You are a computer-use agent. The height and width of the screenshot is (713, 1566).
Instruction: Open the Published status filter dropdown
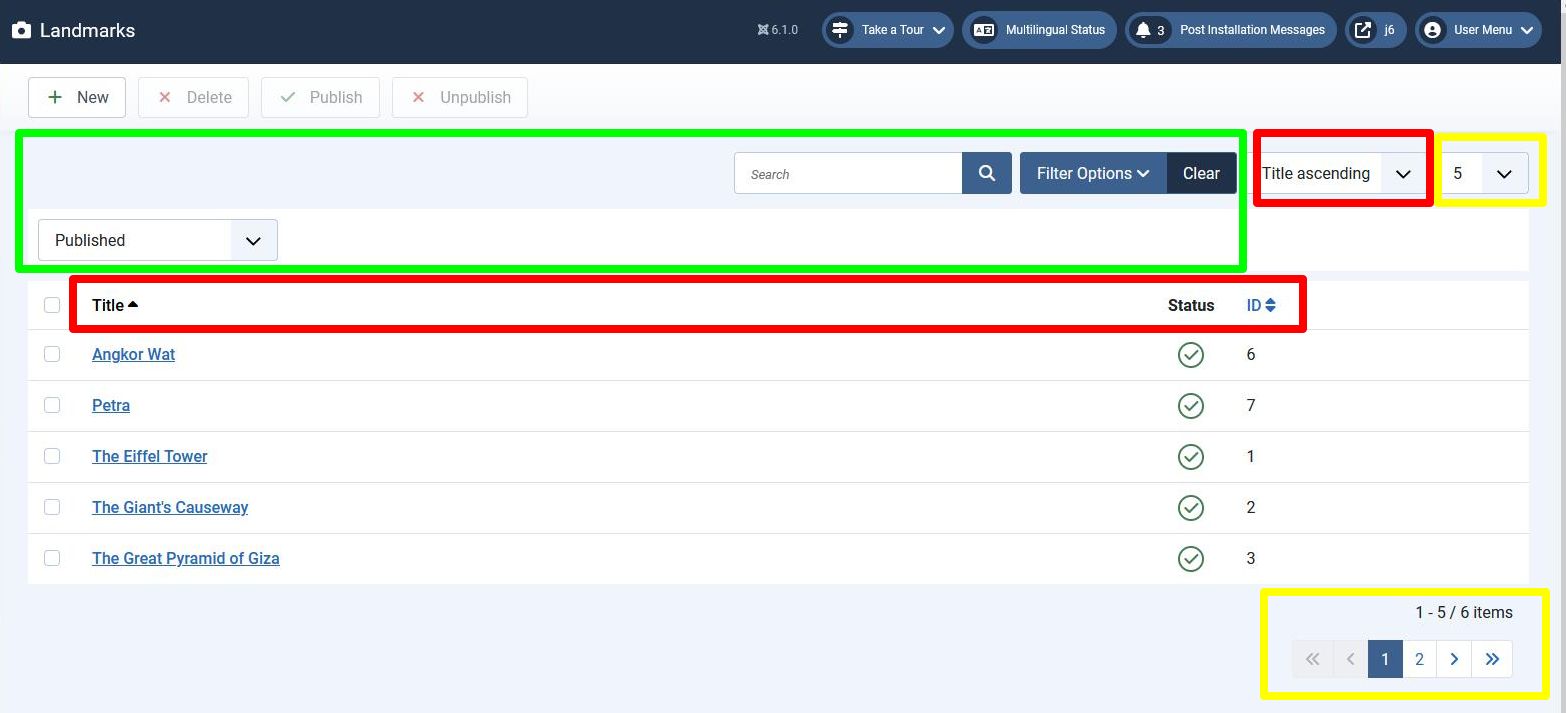[x=158, y=240]
